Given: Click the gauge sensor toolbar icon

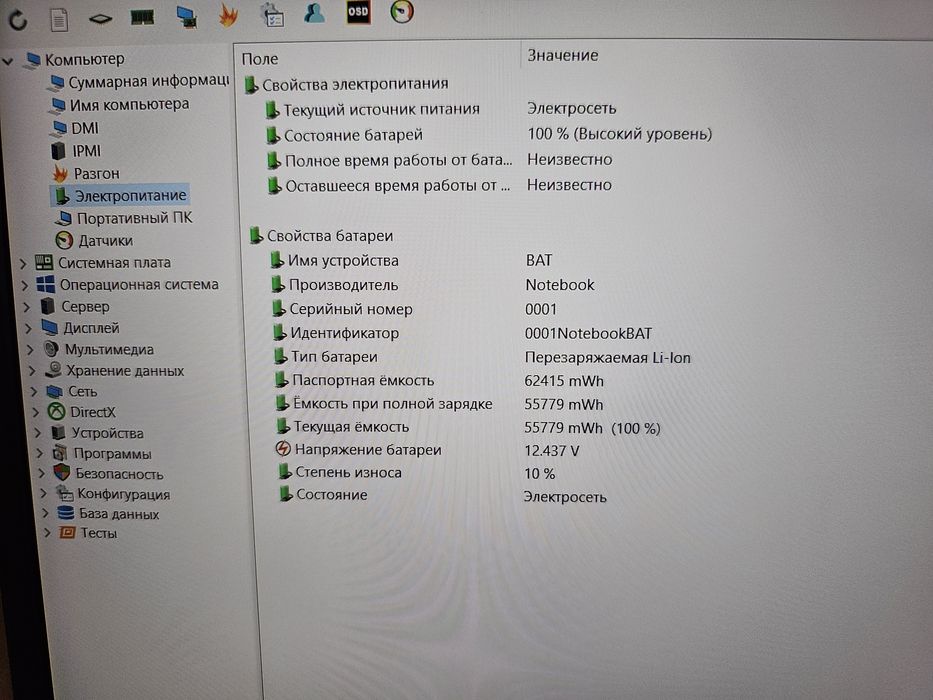Looking at the screenshot, I should coord(402,11).
